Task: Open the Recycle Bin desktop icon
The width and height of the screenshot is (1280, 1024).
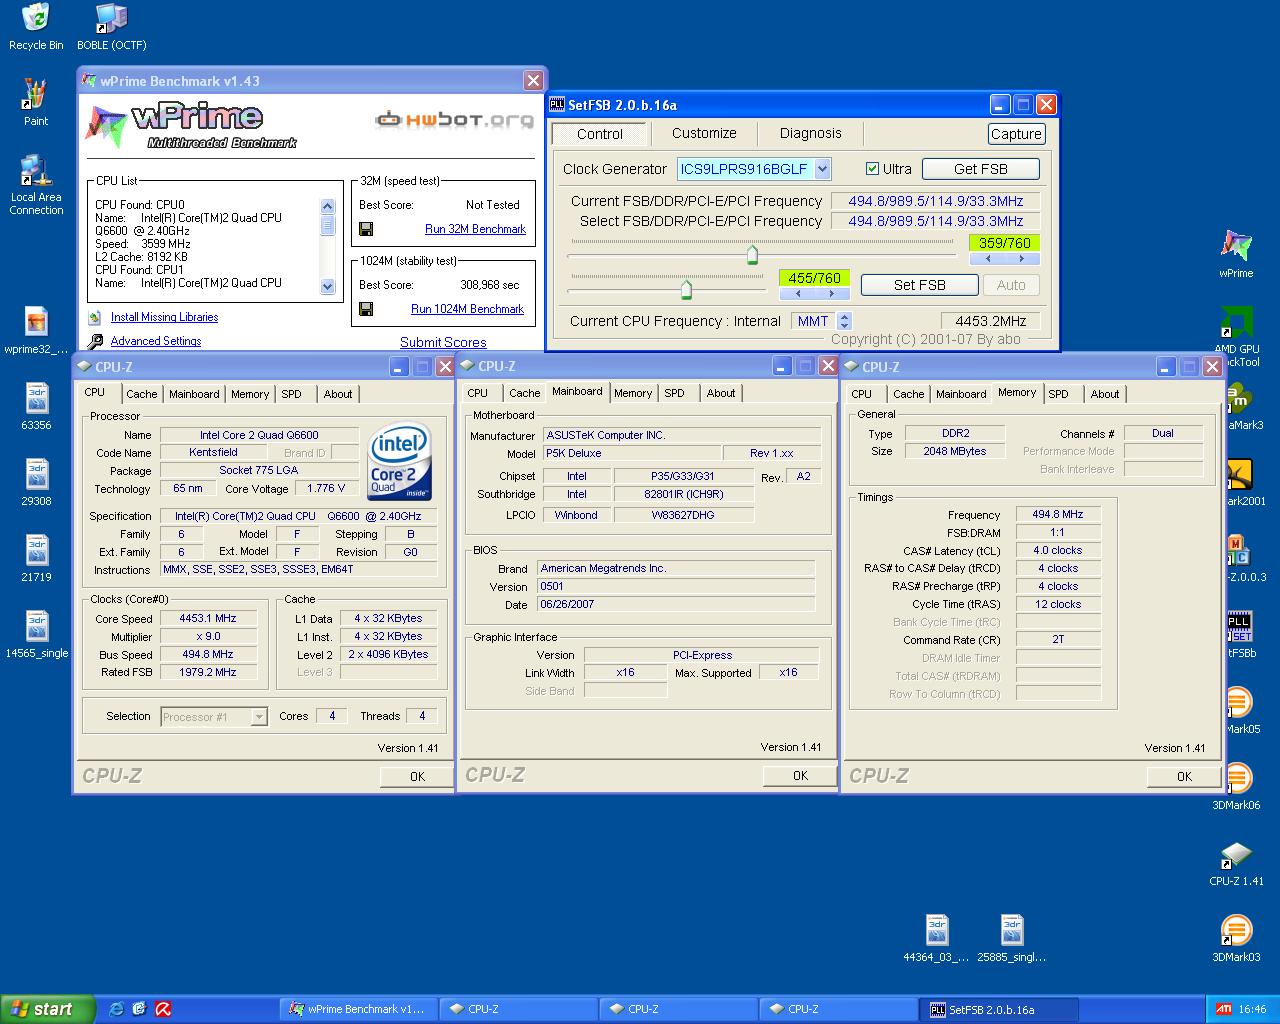Action: click(x=36, y=26)
